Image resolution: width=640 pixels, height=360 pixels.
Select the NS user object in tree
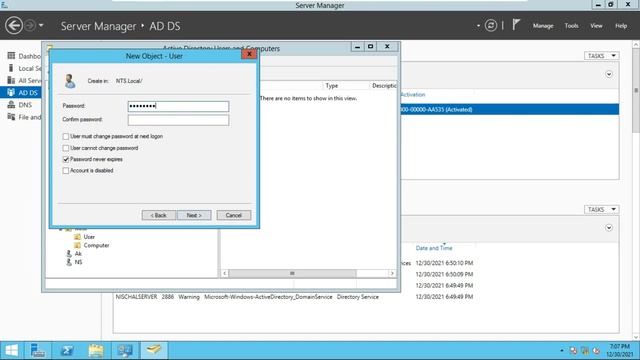coord(74,262)
